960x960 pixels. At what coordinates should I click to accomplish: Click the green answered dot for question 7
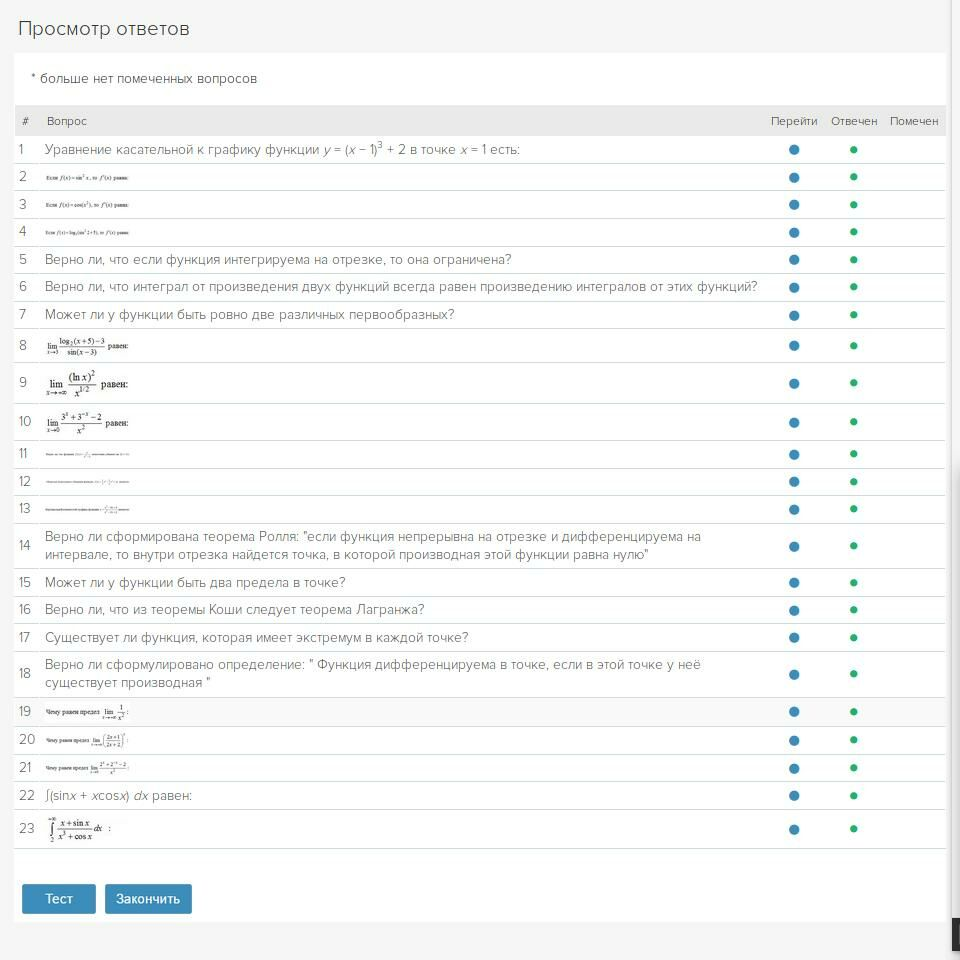(854, 315)
